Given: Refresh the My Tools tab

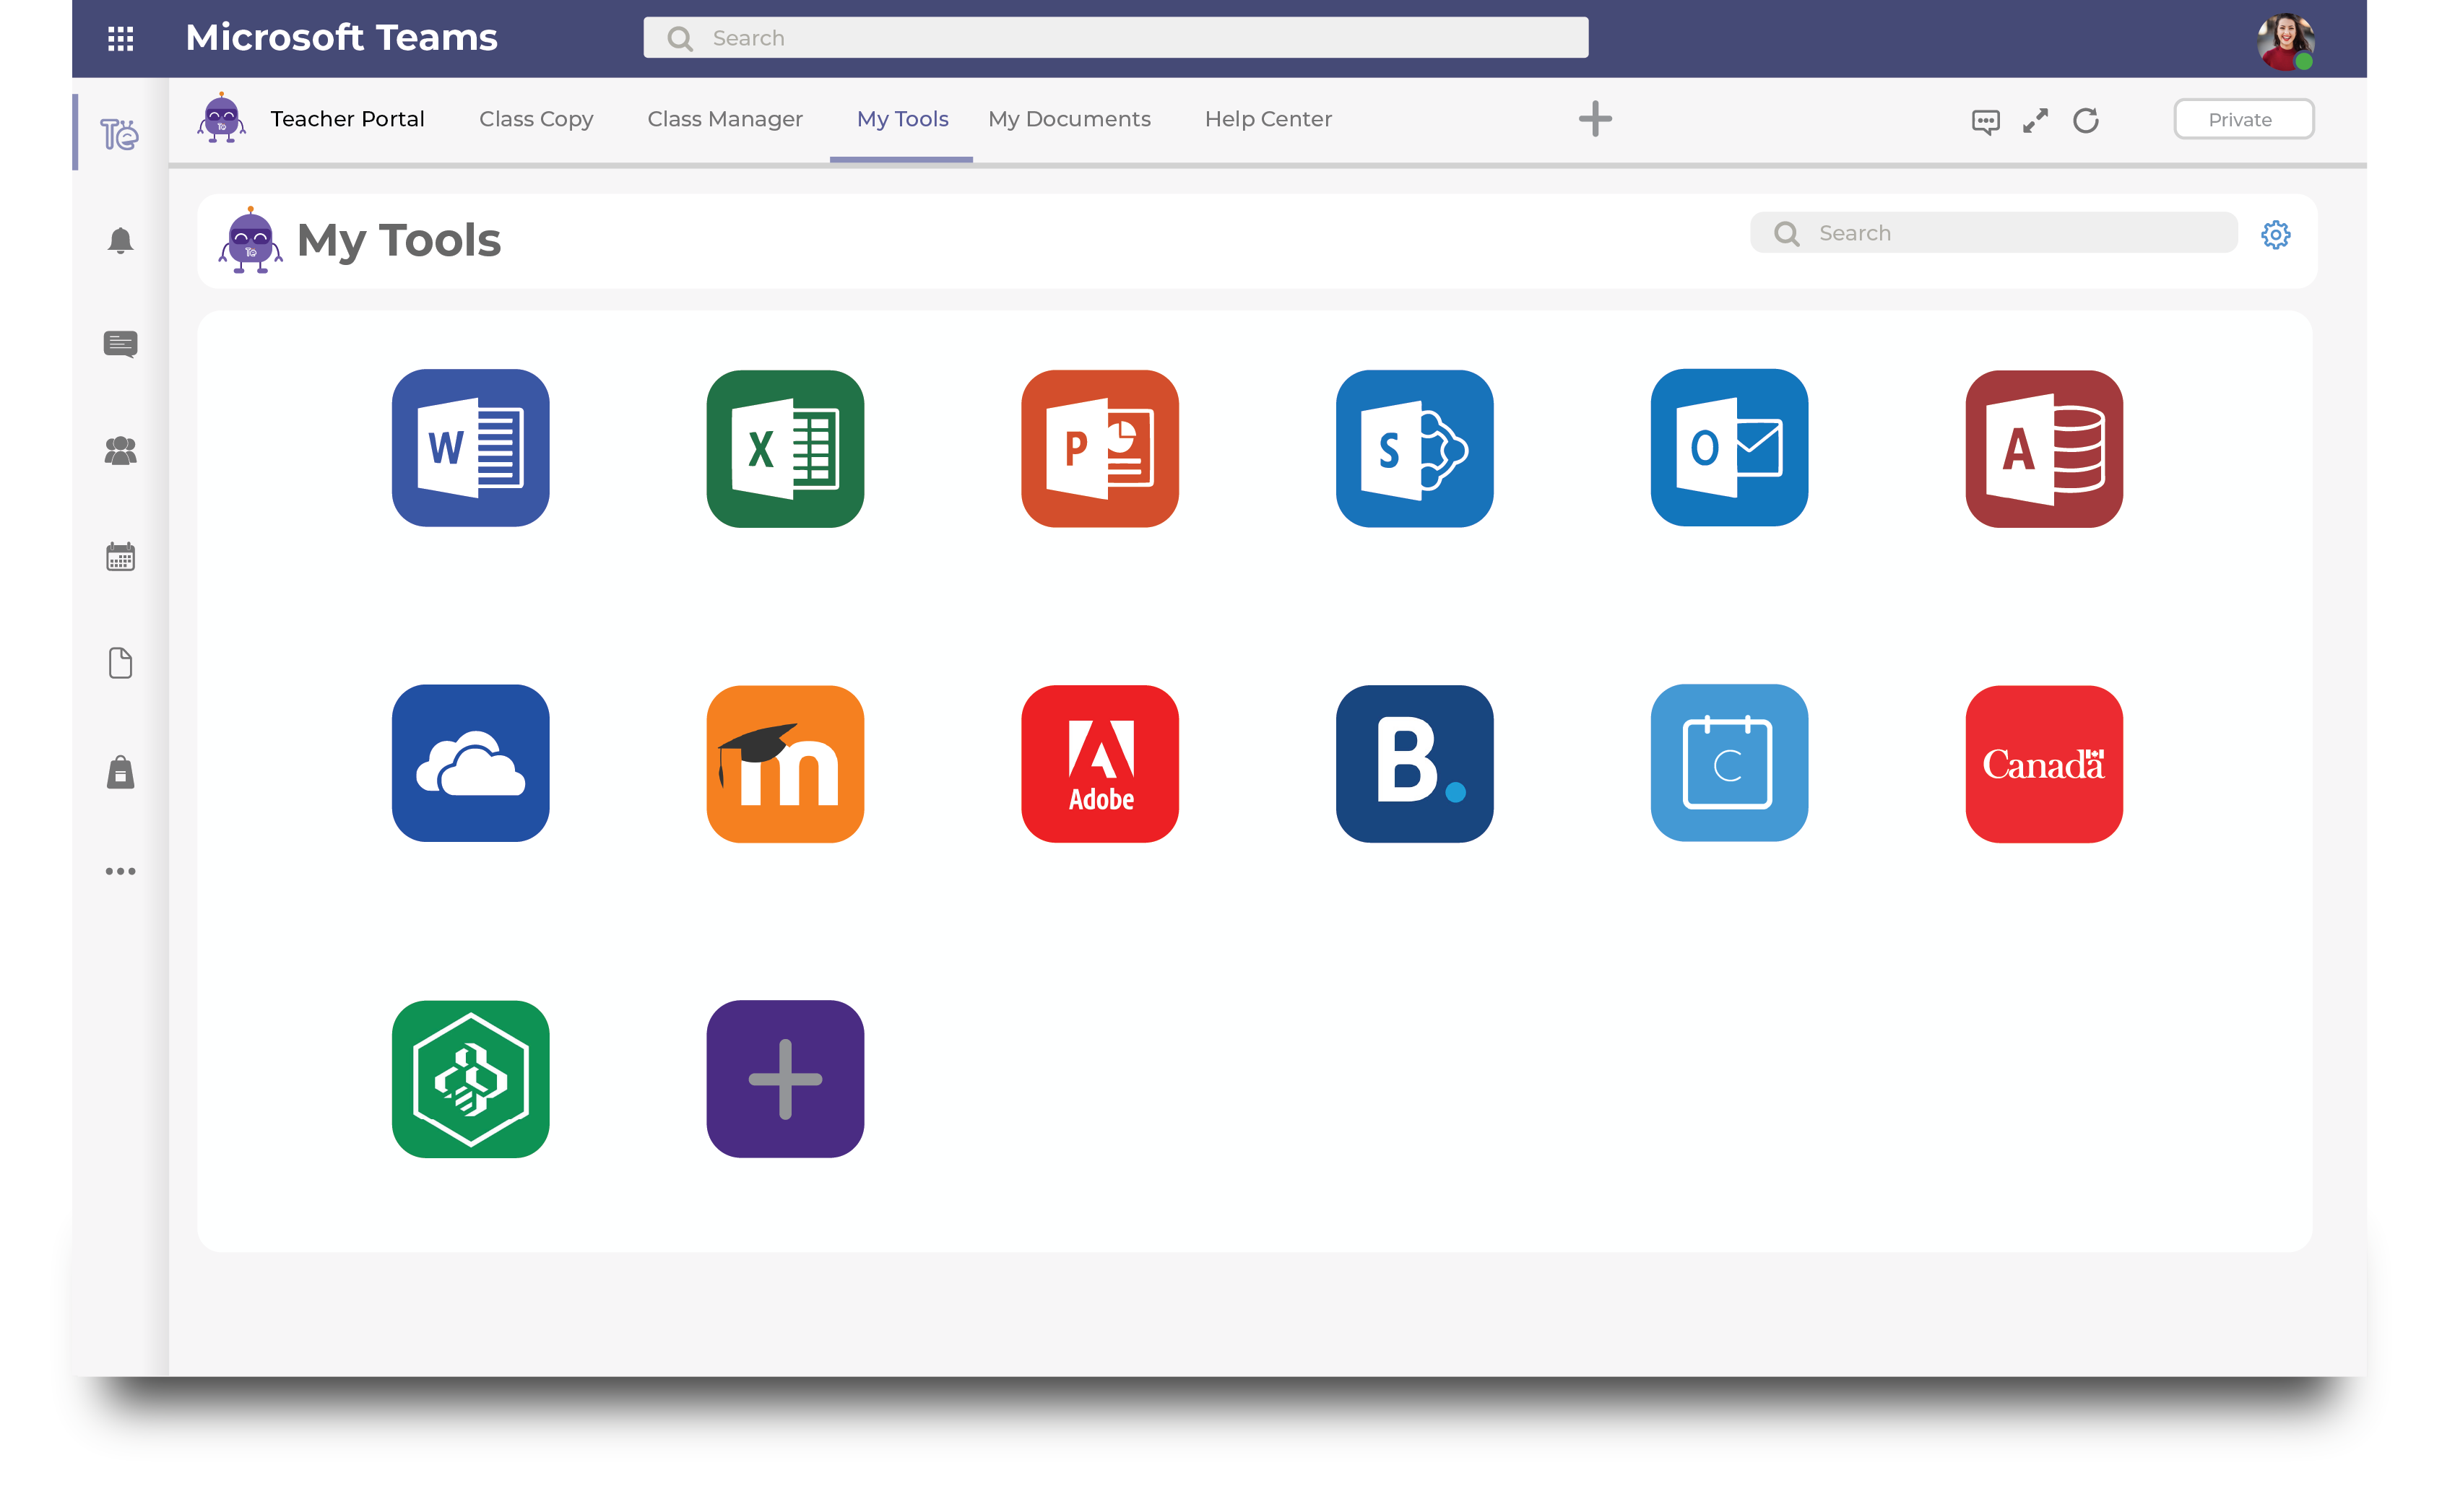Looking at the screenshot, I should tap(2086, 120).
